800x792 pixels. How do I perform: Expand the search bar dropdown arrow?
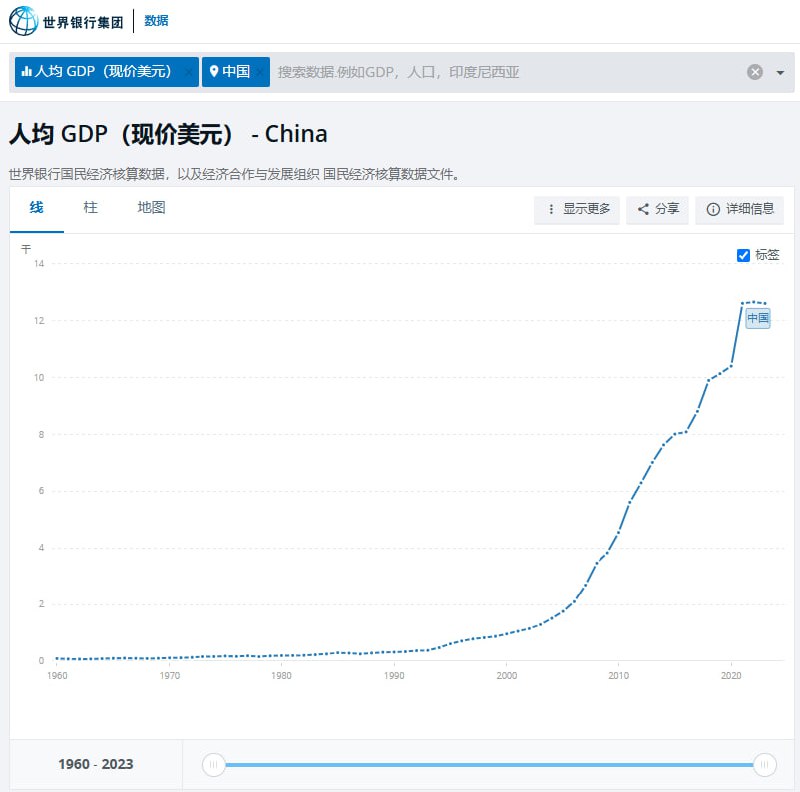(x=778, y=71)
